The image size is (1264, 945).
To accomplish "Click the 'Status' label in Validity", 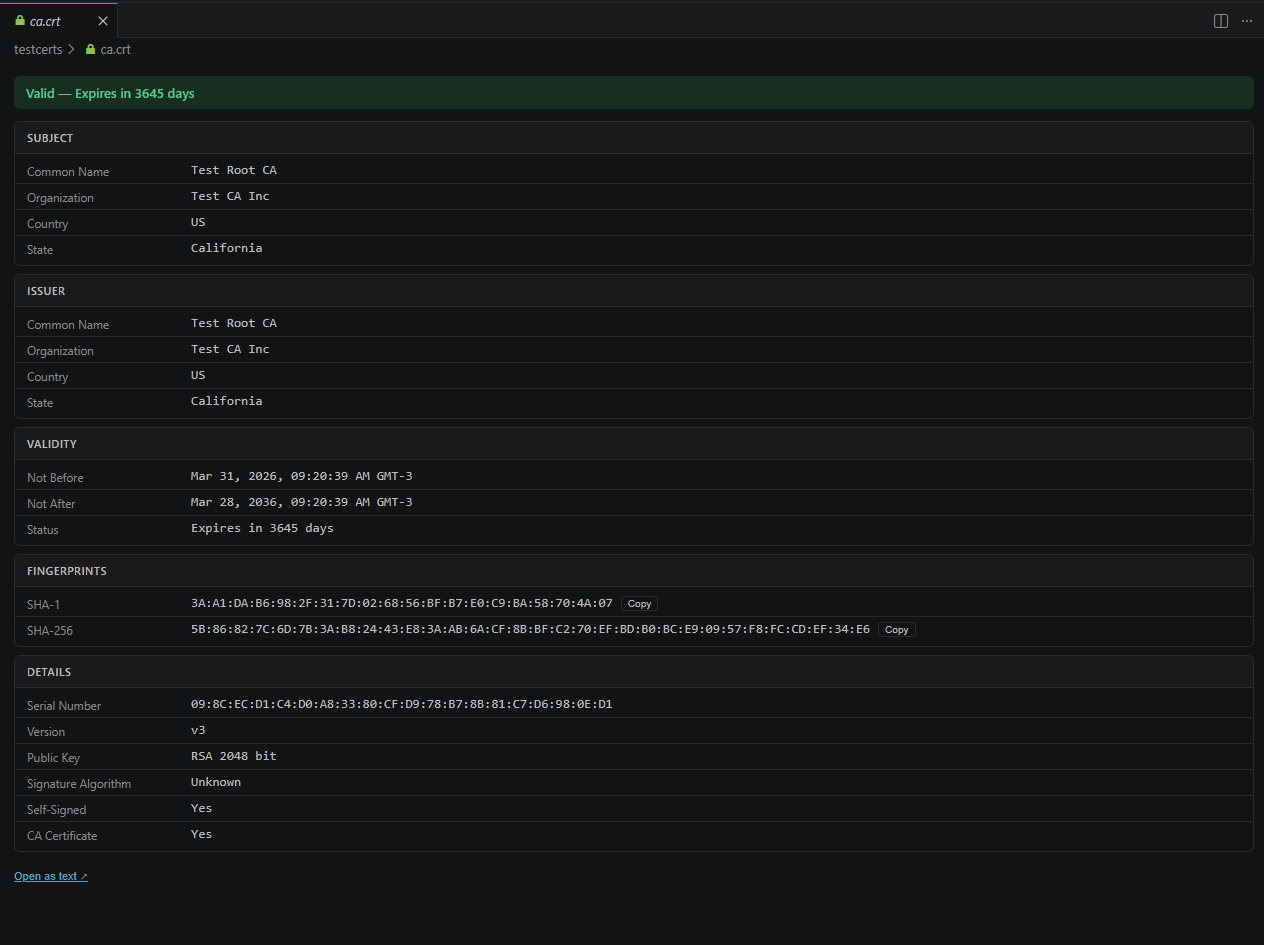I will tap(43, 530).
